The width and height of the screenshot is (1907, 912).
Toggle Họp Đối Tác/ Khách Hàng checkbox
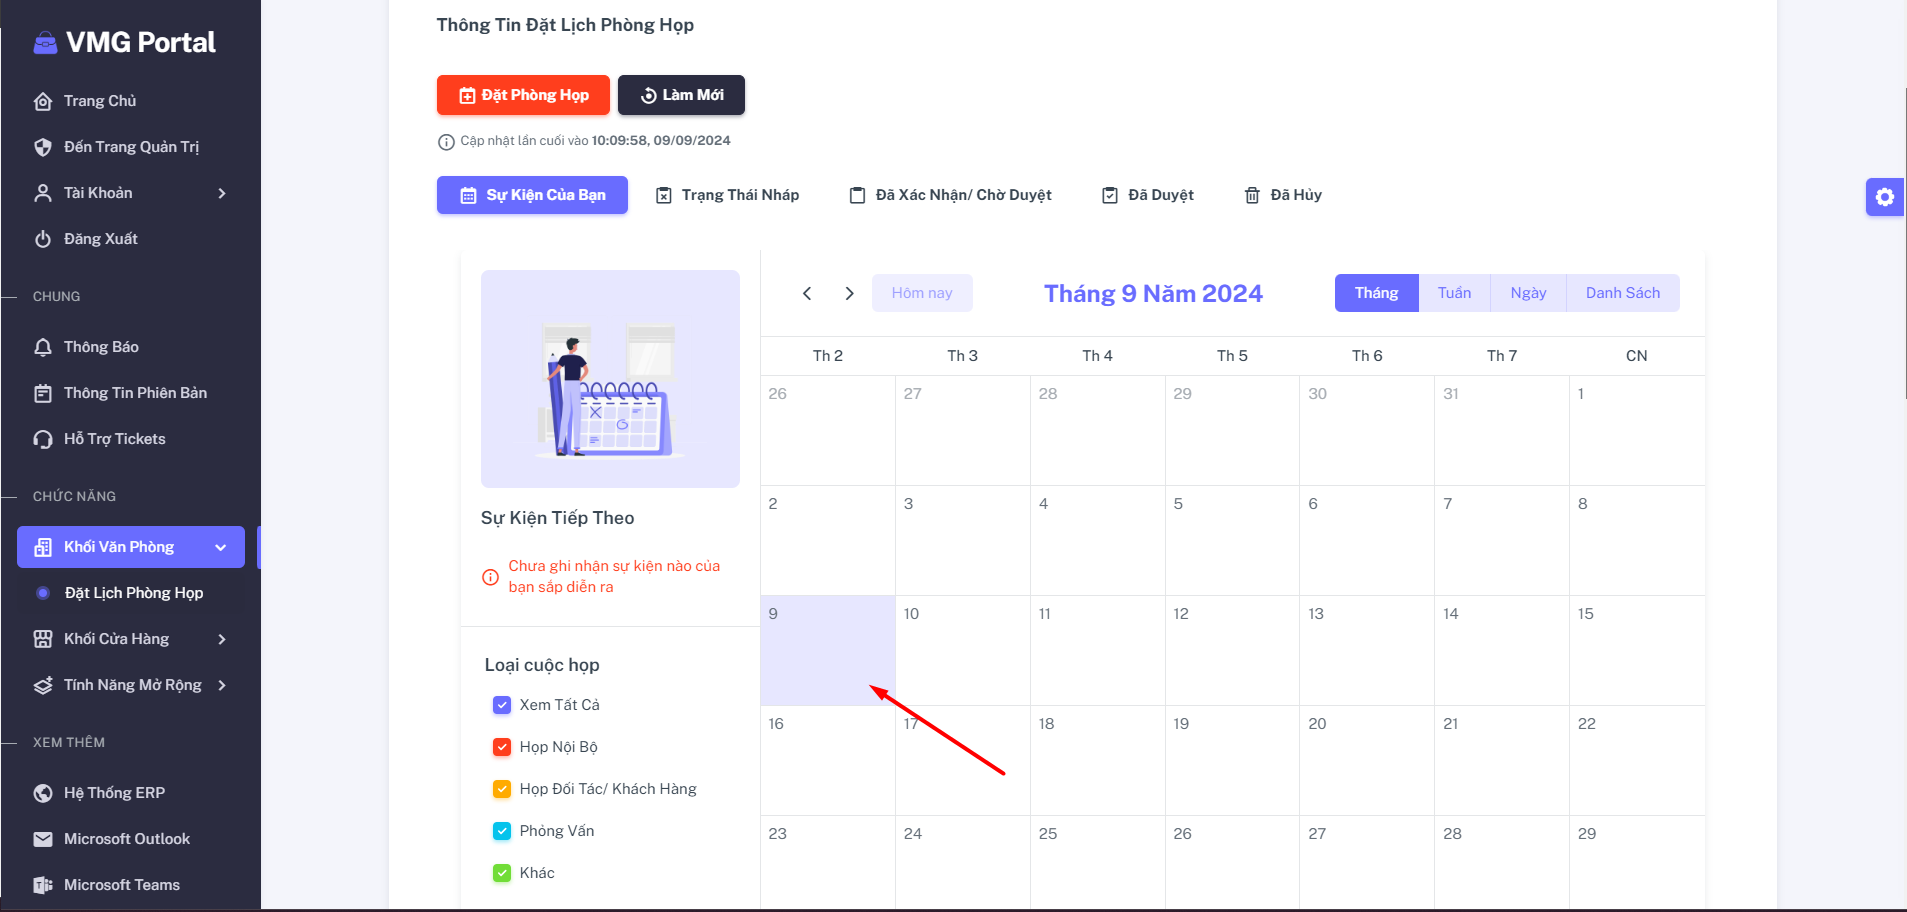502,789
